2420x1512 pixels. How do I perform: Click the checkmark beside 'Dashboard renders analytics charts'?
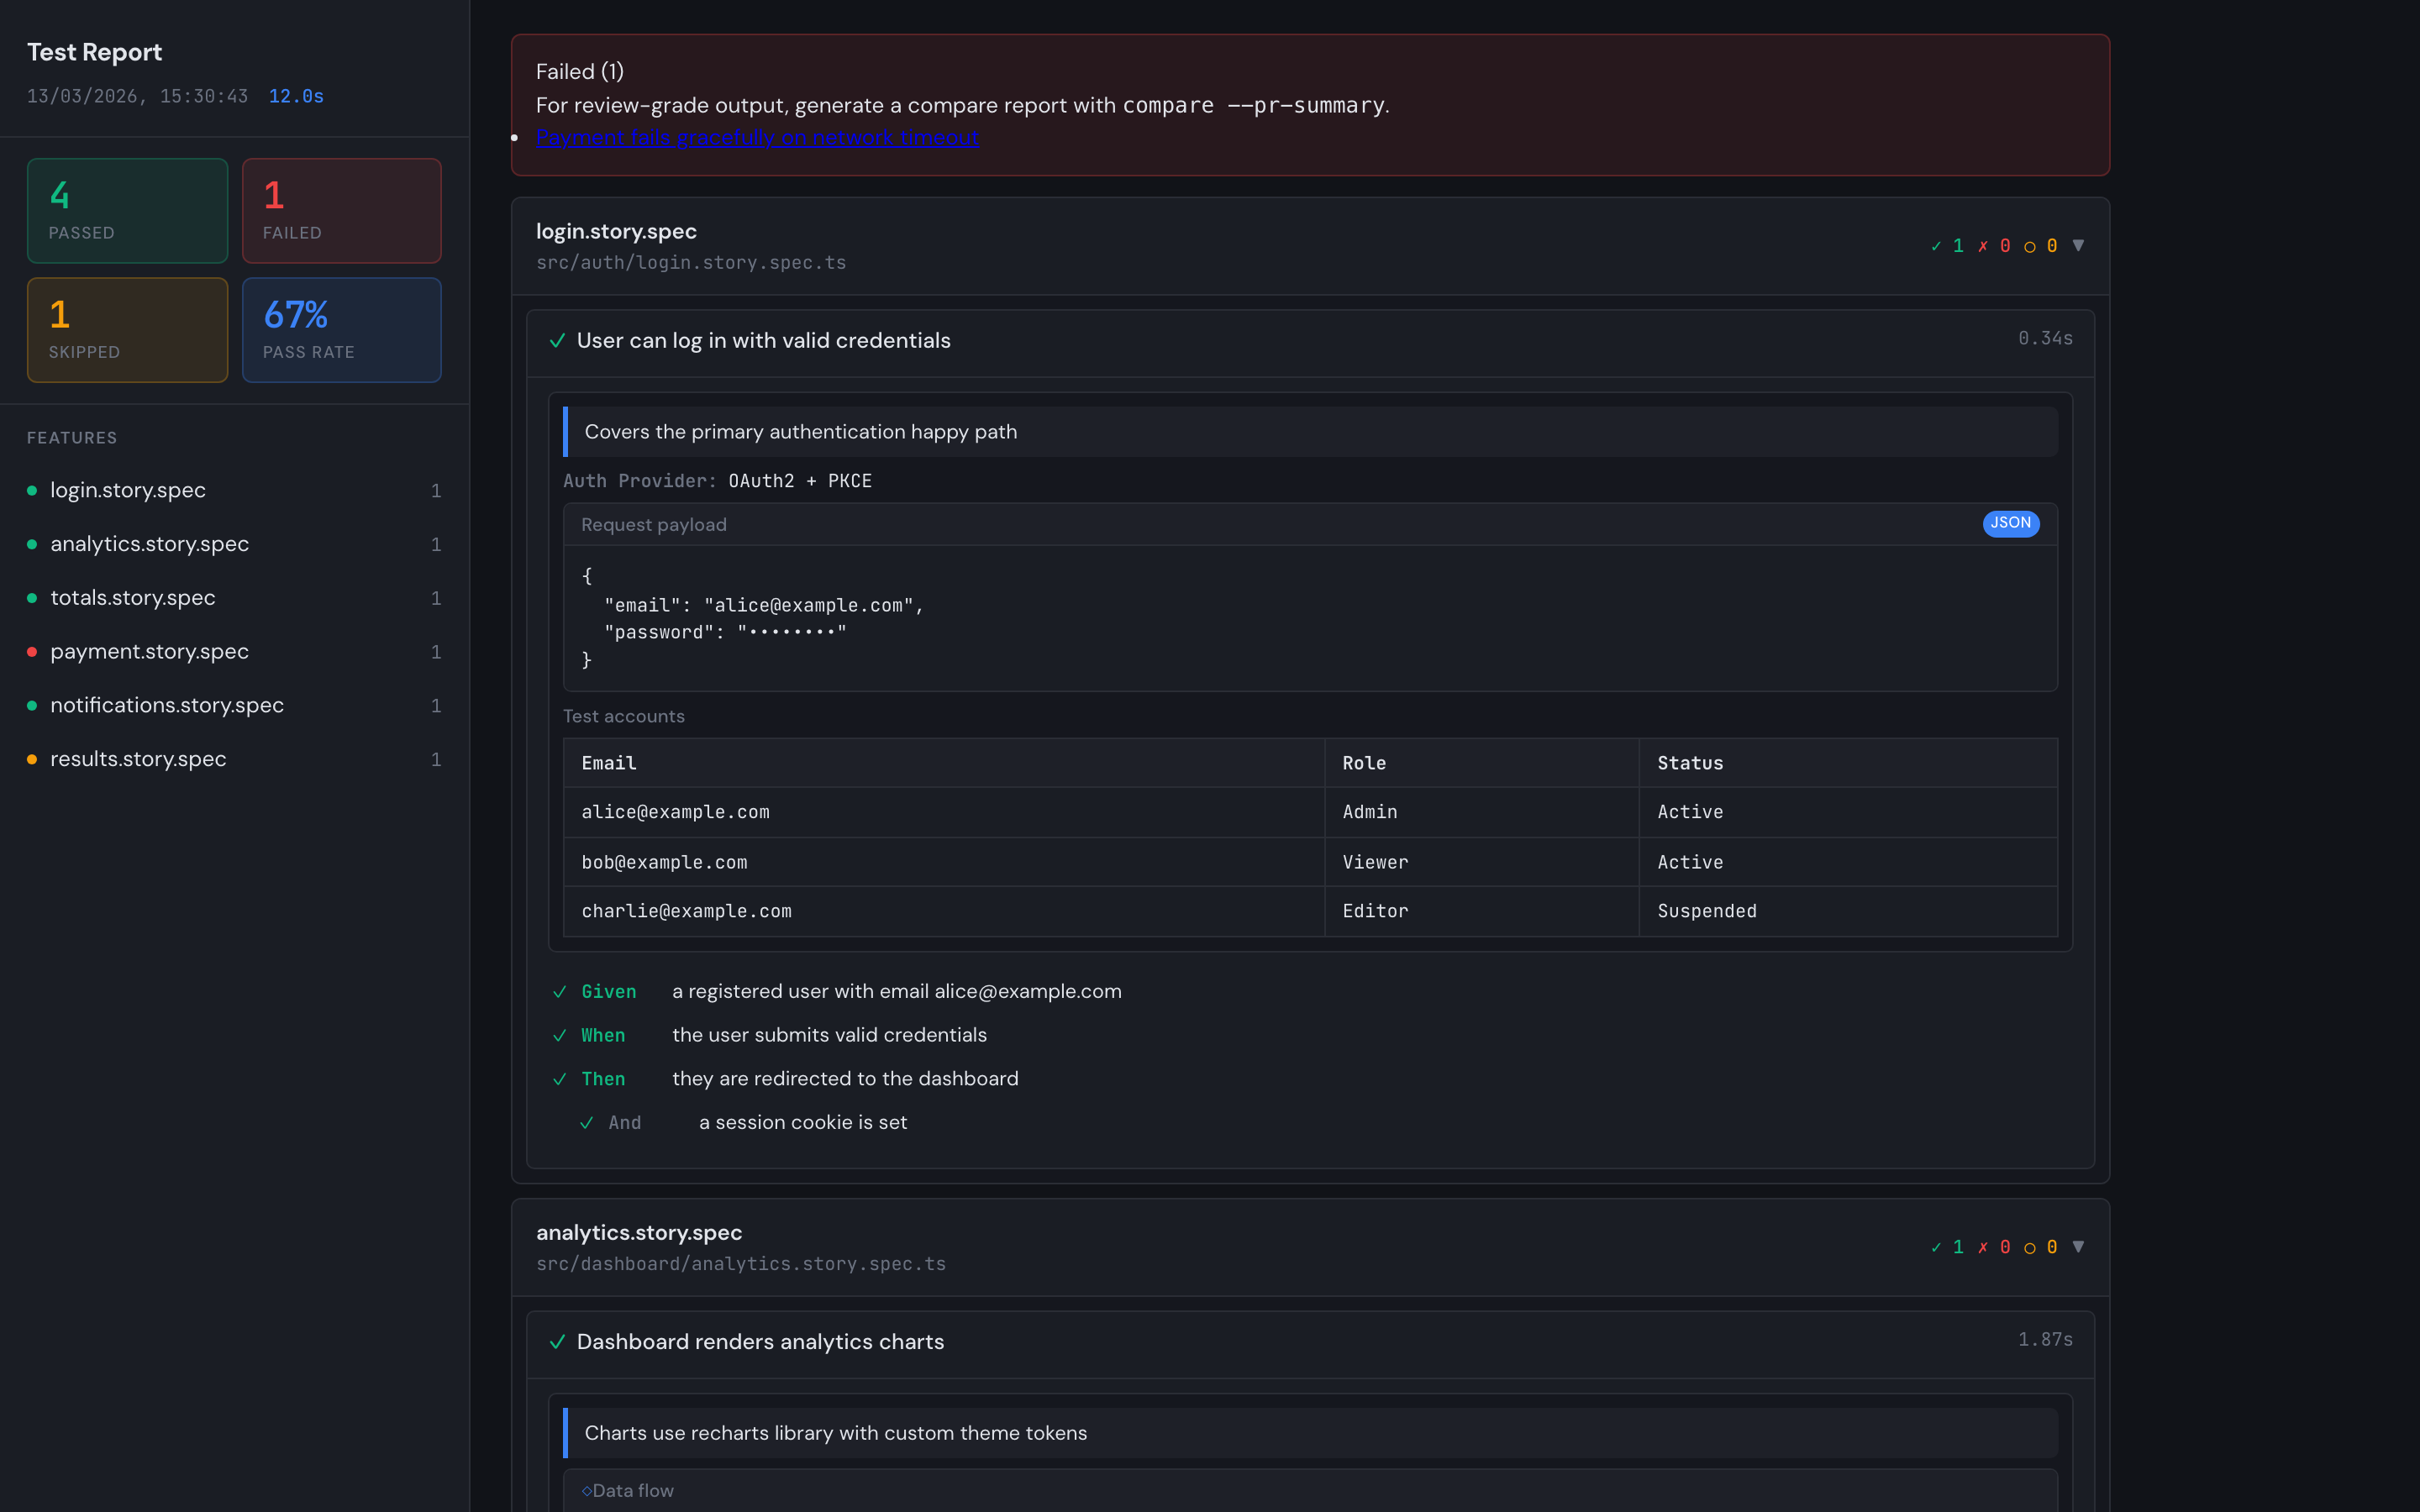pyautogui.click(x=558, y=1343)
